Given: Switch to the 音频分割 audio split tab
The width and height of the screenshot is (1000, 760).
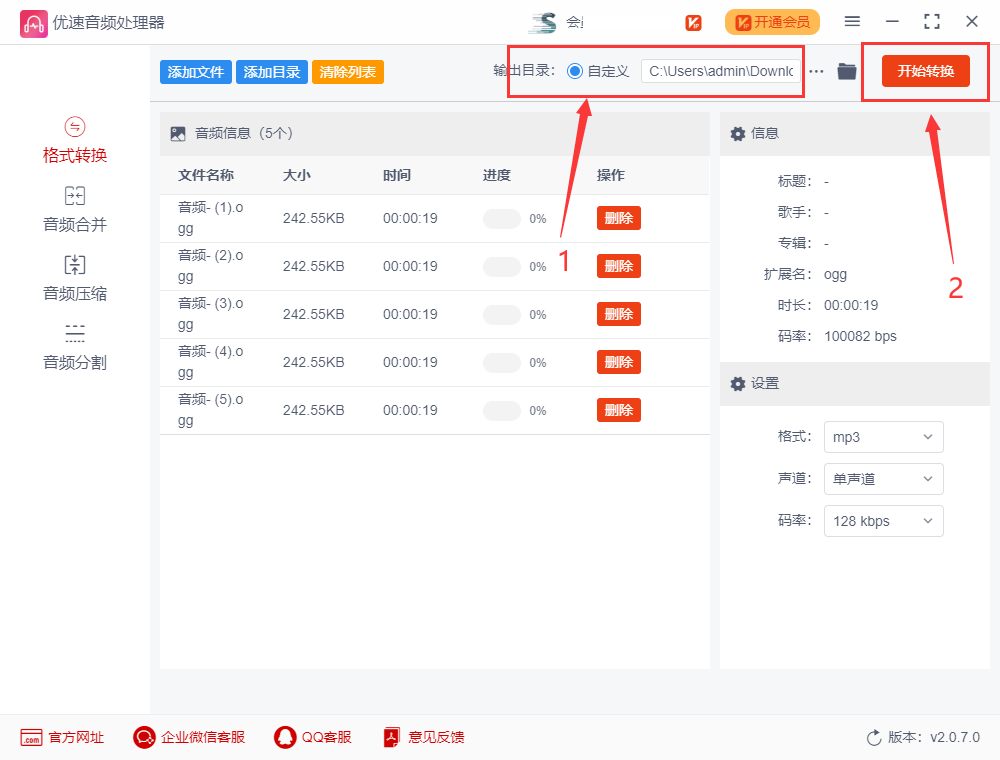Looking at the screenshot, I should pyautogui.click(x=74, y=346).
